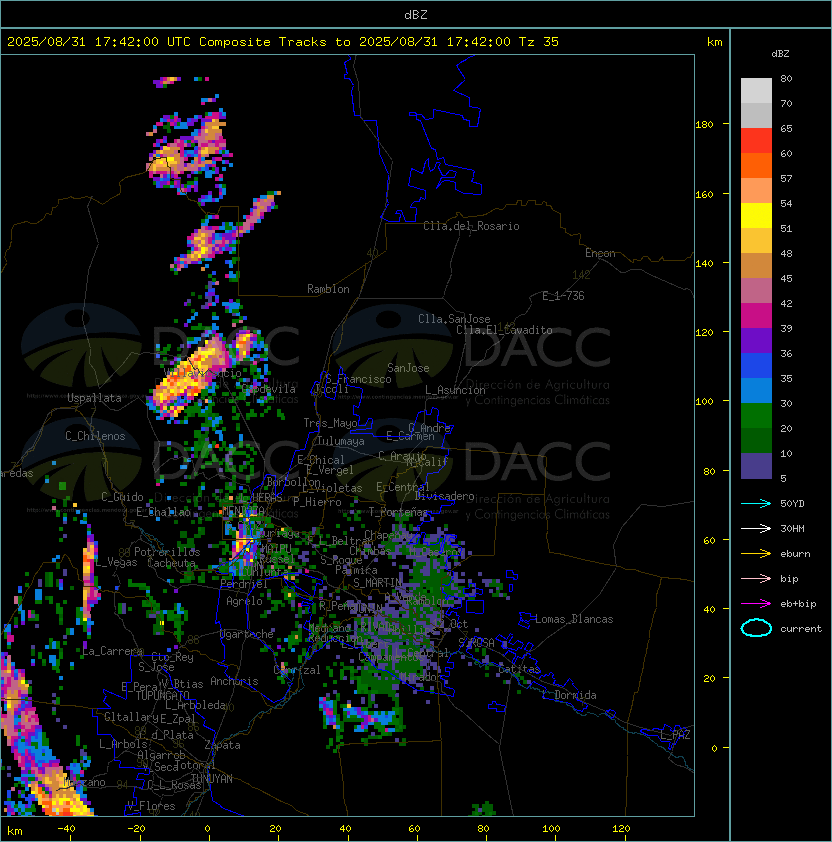Click the 'Tulumaya' map label
This screenshot has height=842, width=832.
click(x=341, y=441)
